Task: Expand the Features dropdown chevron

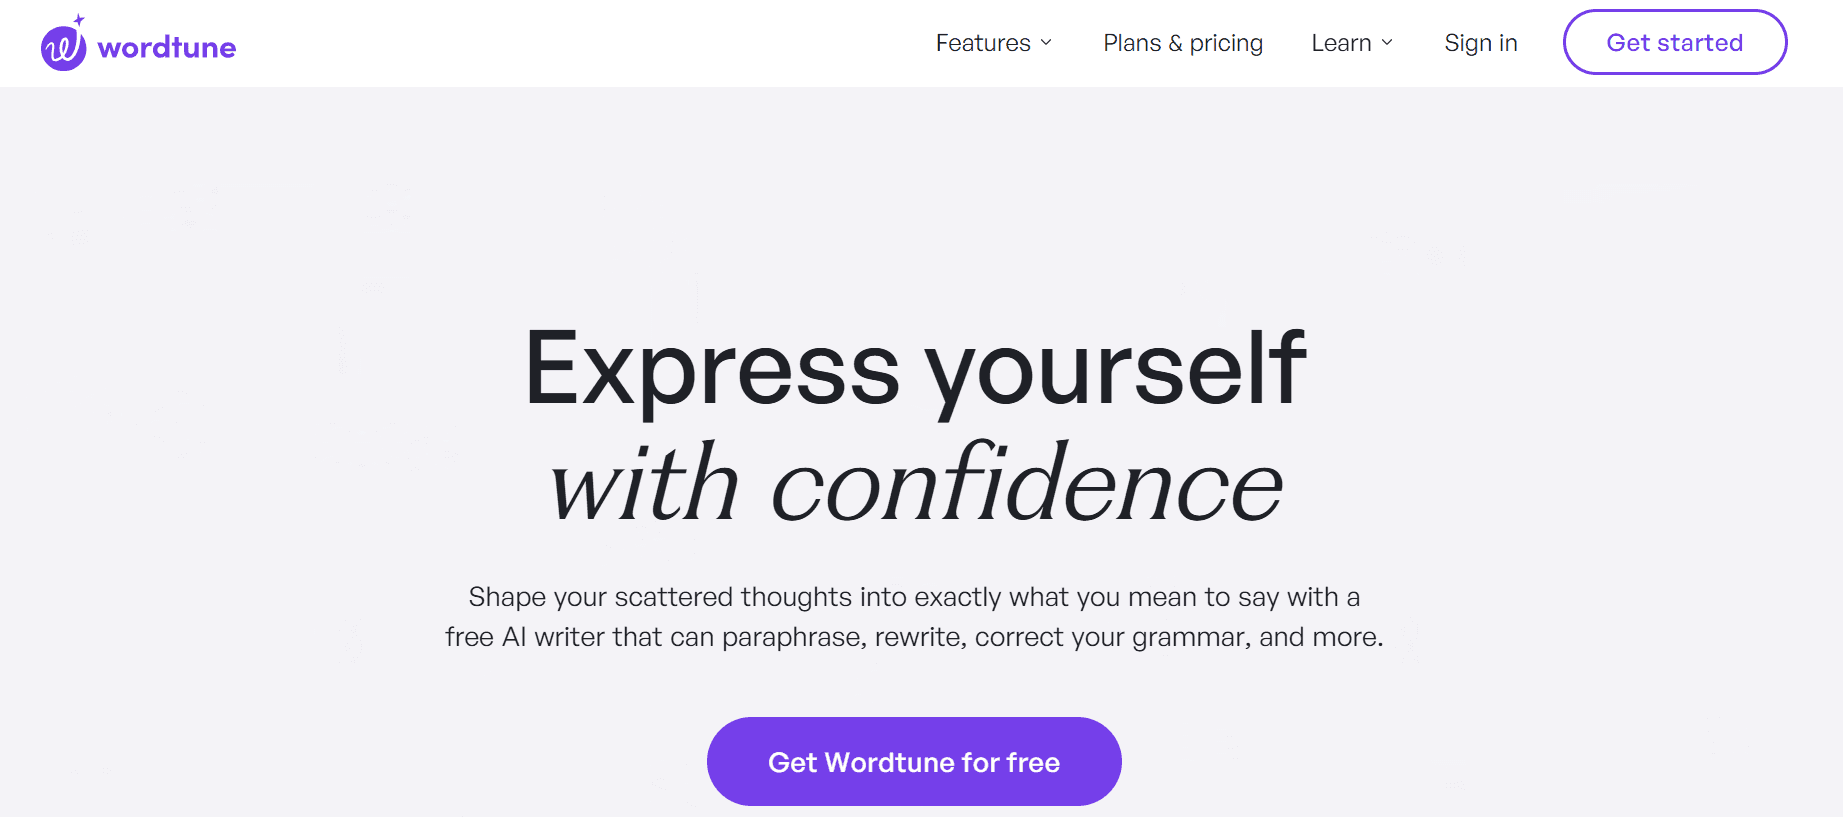Action: click(1047, 44)
